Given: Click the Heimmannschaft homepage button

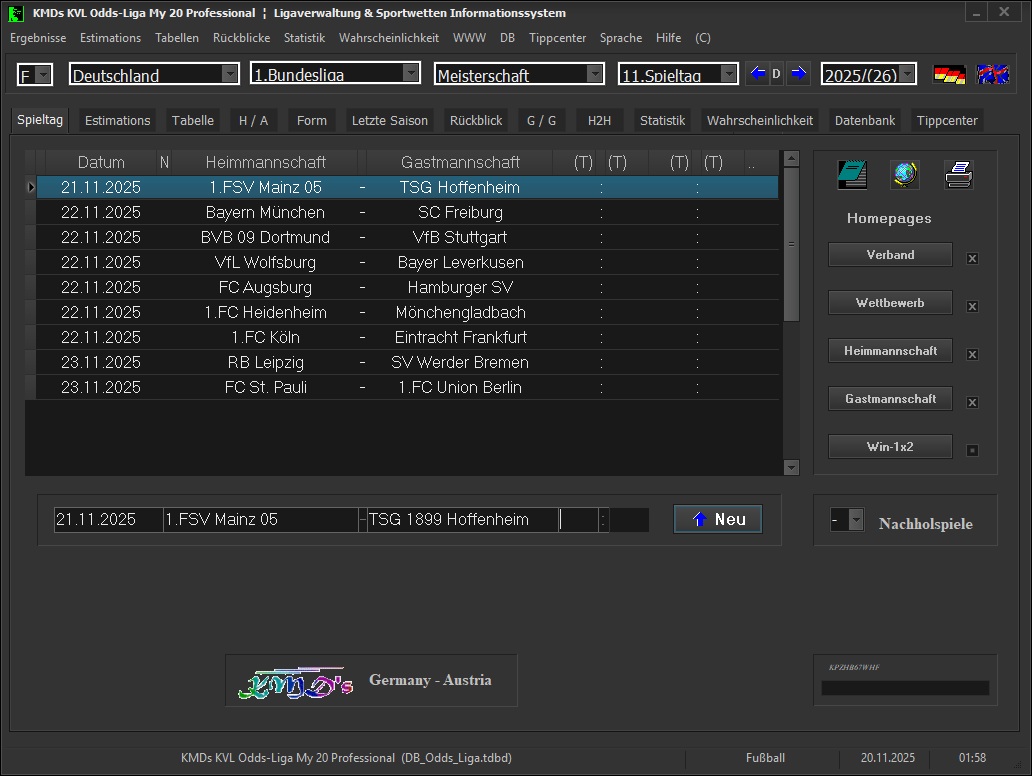Looking at the screenshot, I should point(890,351).
